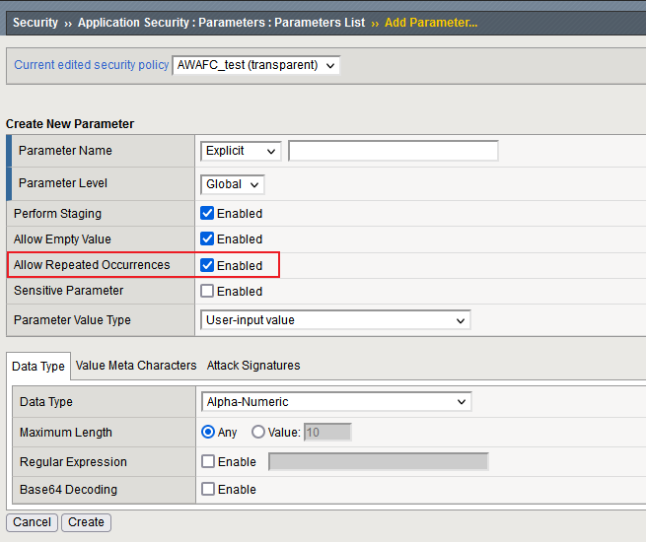The image size is (646, 542).
Task: Open the Attack Signatures tab
Action: coord(253,365)
